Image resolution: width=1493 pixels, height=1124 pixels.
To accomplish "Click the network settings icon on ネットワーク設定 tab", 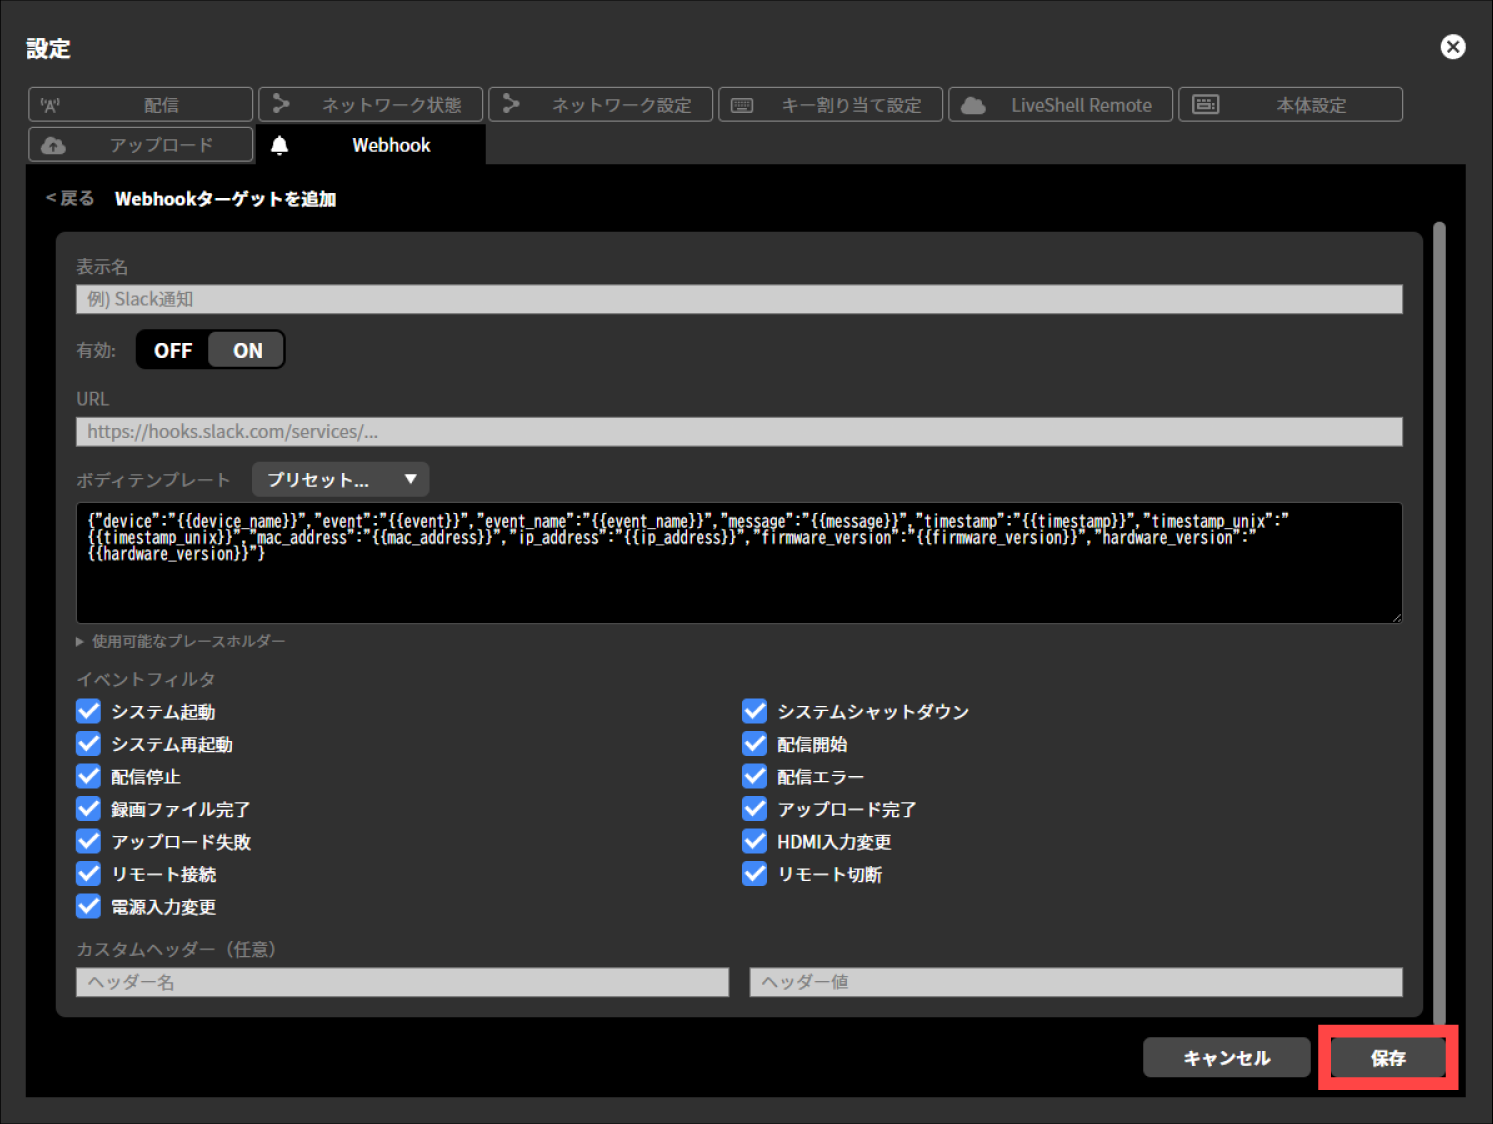I will coord(512,104).
